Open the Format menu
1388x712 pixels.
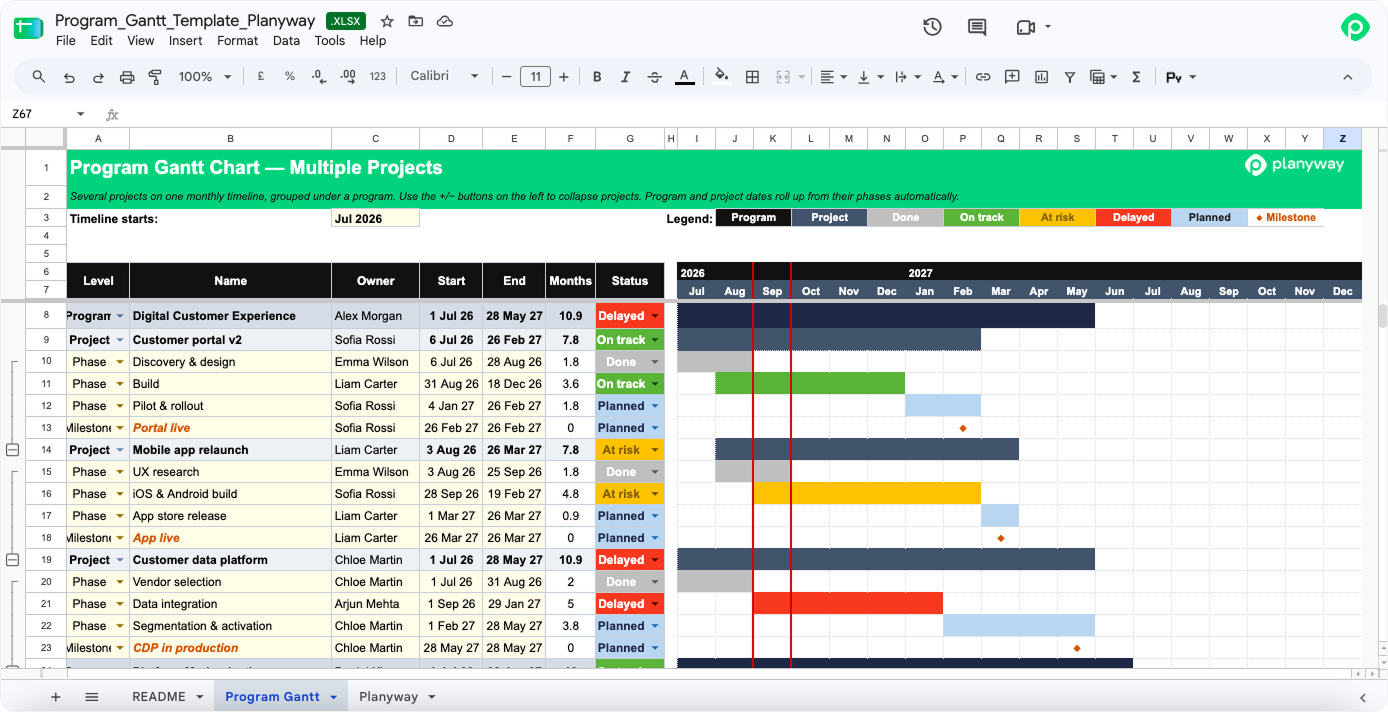click(x=238, y=41)
